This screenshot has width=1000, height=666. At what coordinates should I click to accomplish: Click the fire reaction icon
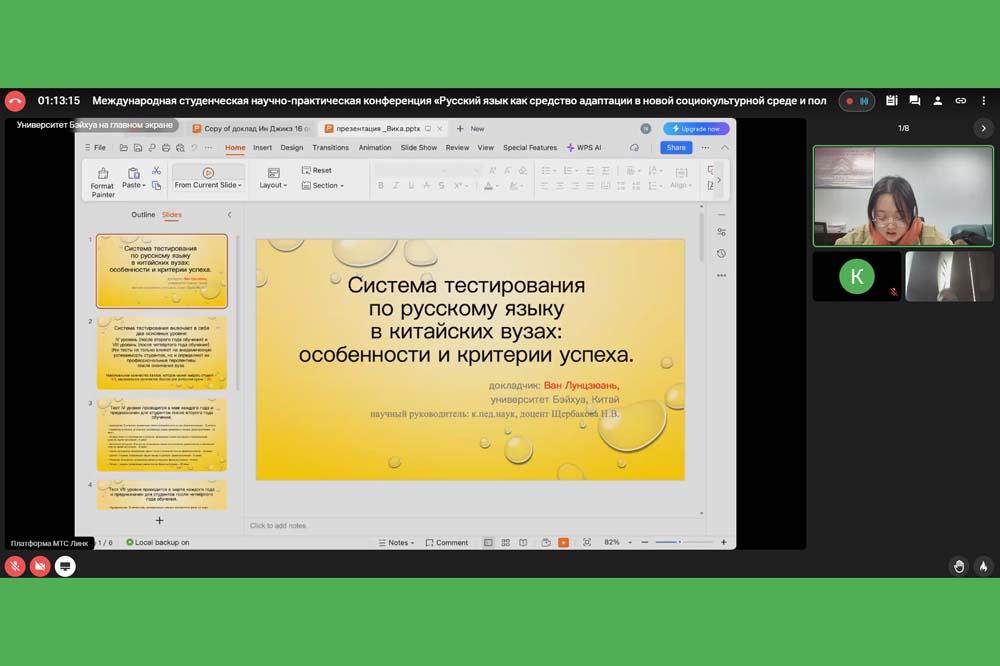tap(983, 566)
